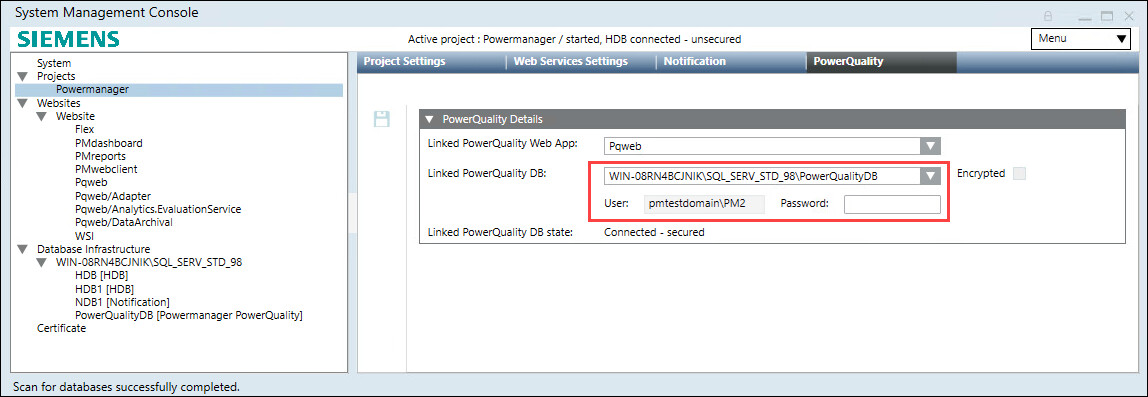The height and width of the screenshot is (397, 1148).
Task: Open the Notification tab
Action: 695,62
